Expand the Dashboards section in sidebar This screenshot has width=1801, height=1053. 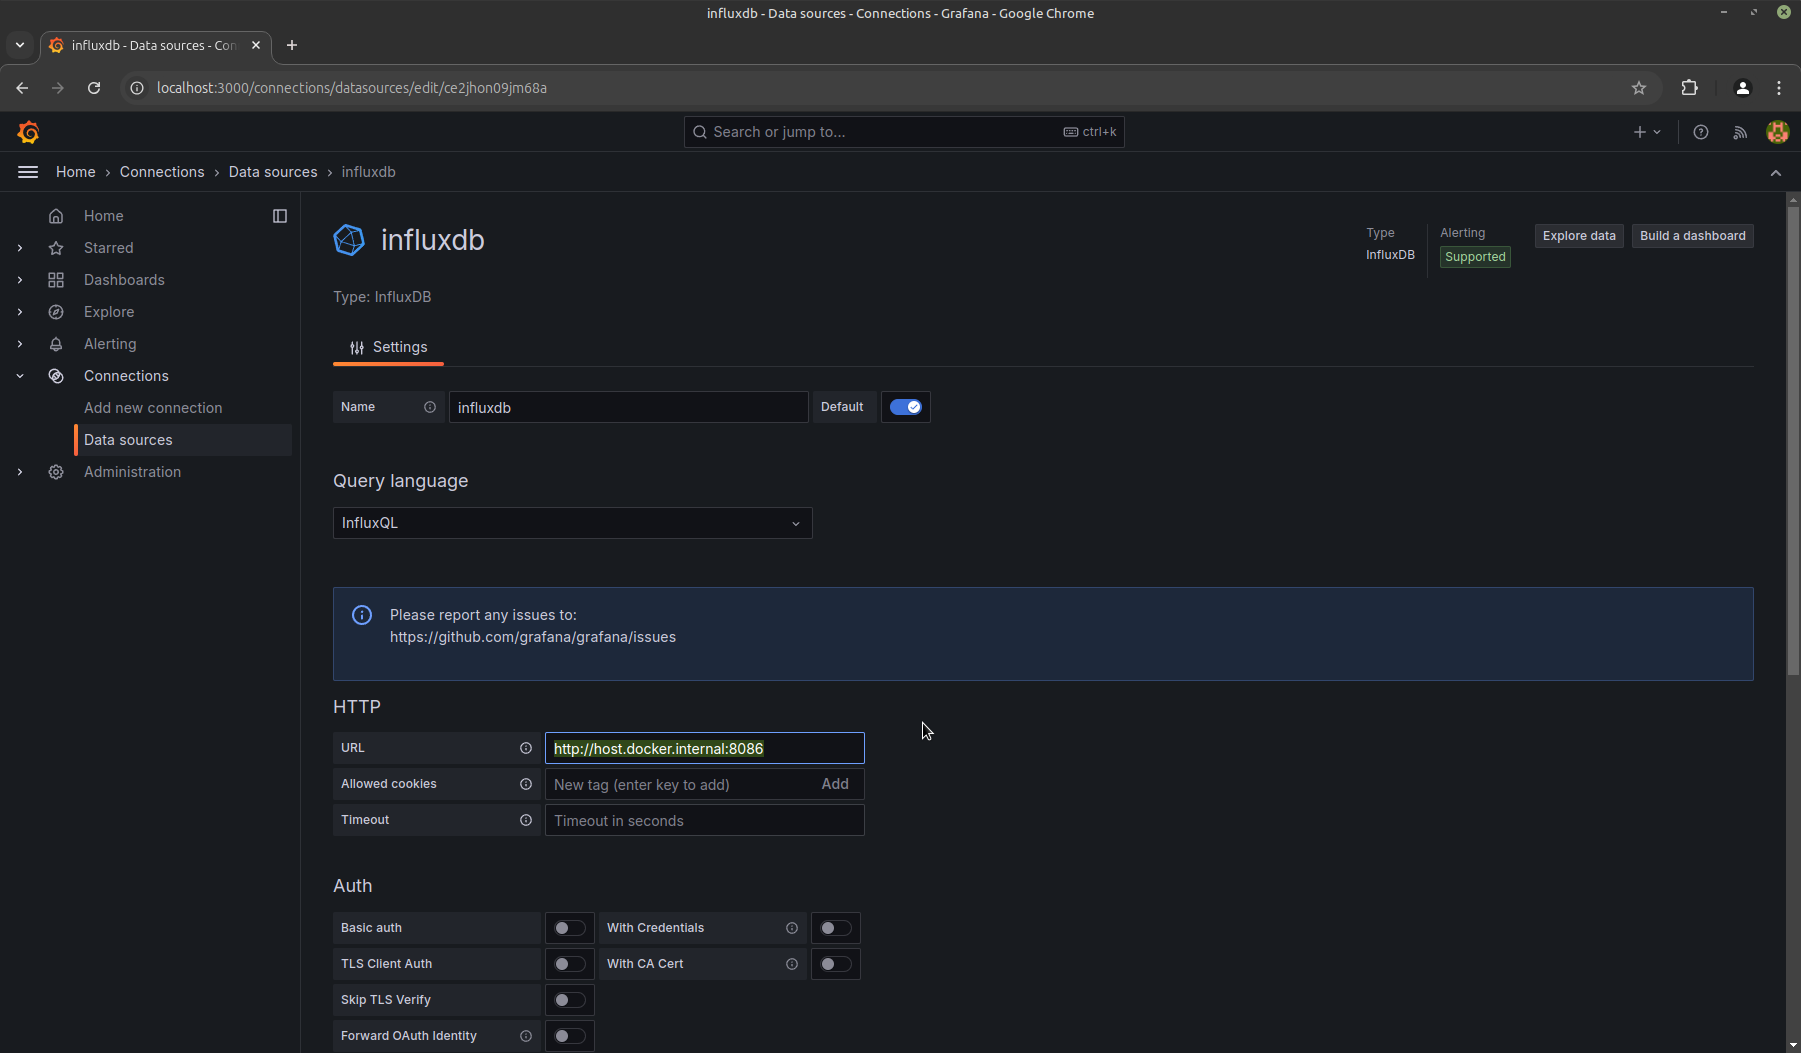click(x=20, y=280)
